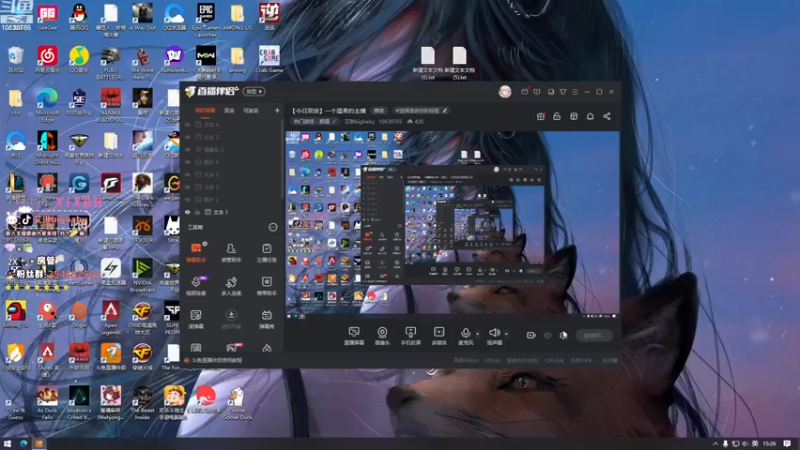This screenshot has height=450, width=800.
Task: Add a 手机投屏 phone casting source
Action: [411, 336]
